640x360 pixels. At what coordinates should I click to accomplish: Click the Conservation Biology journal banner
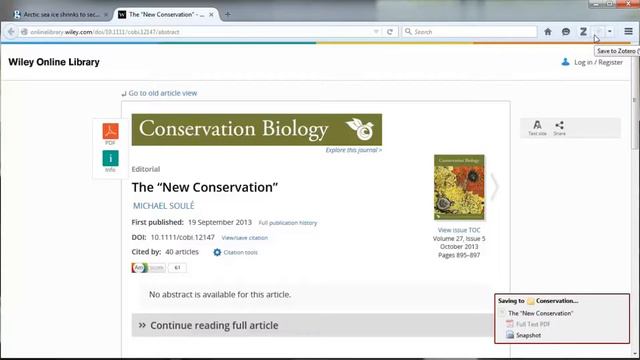(257, 129)
